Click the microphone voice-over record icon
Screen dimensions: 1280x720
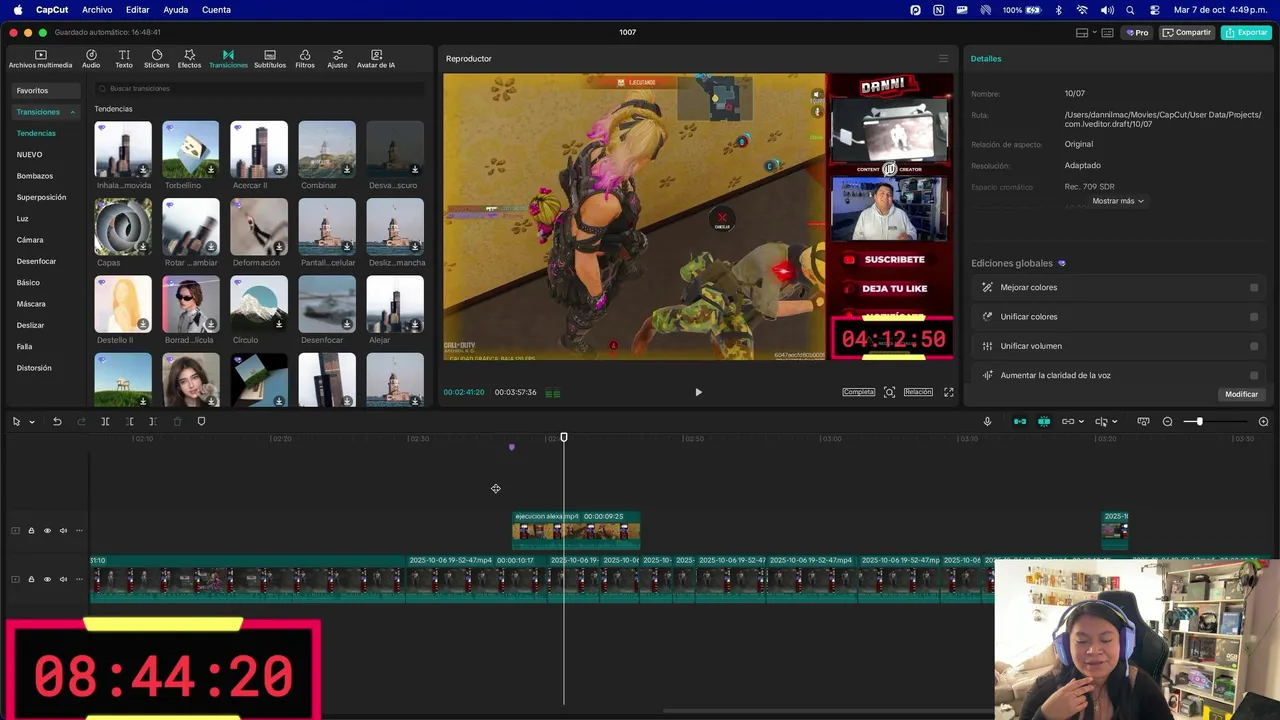coord(987,422)
